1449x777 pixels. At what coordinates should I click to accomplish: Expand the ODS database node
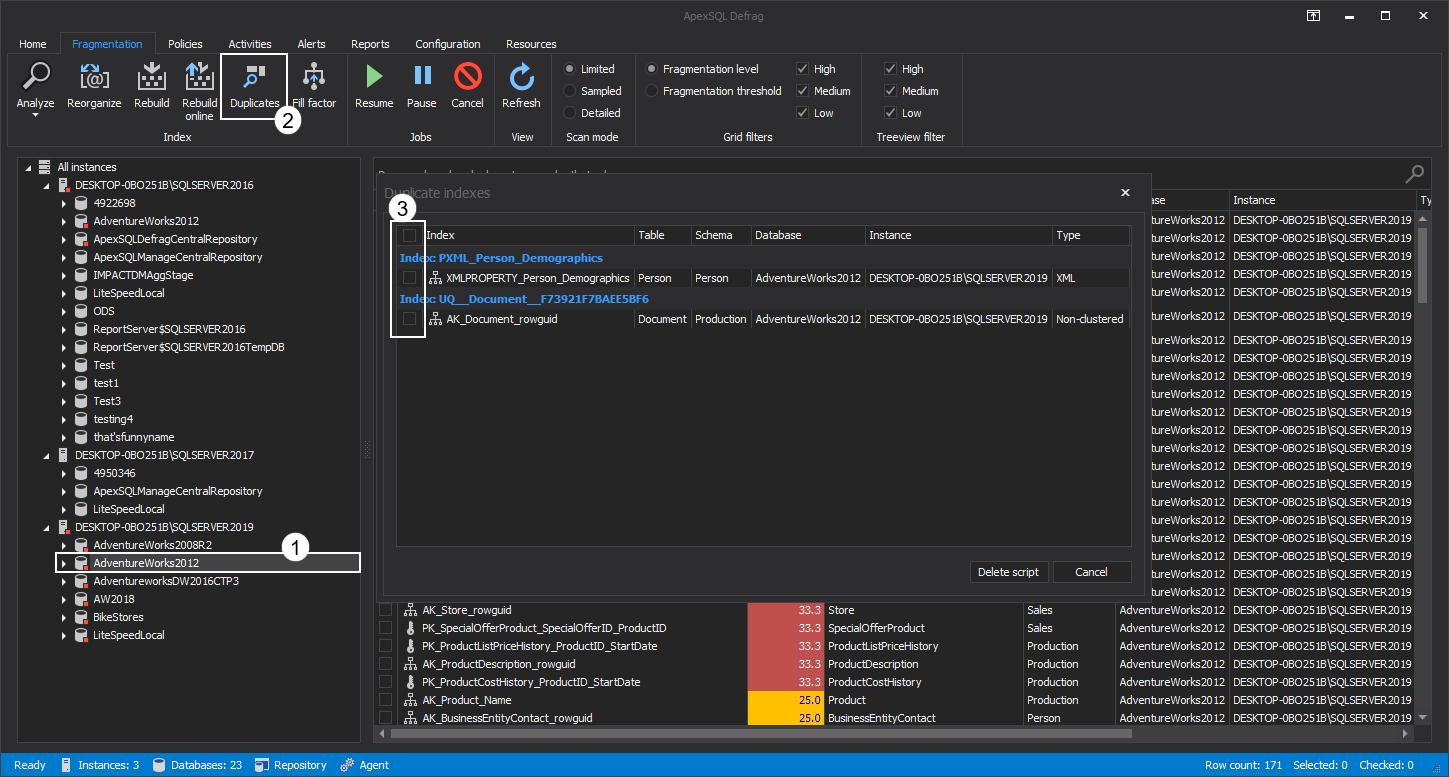pos(65,311)
